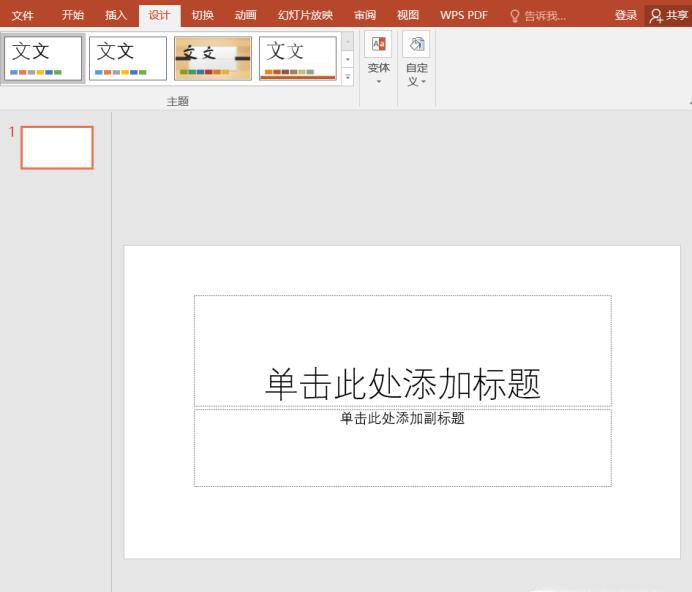This screenshot has height=592, width=692.
Task: Click the Login (登录) button
Action: click(626, 15)
